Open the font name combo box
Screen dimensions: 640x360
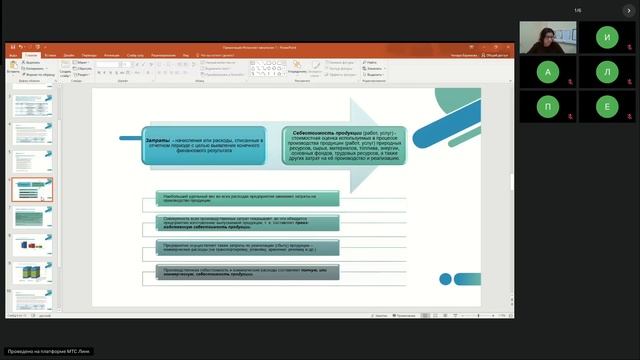click(107, 64)
